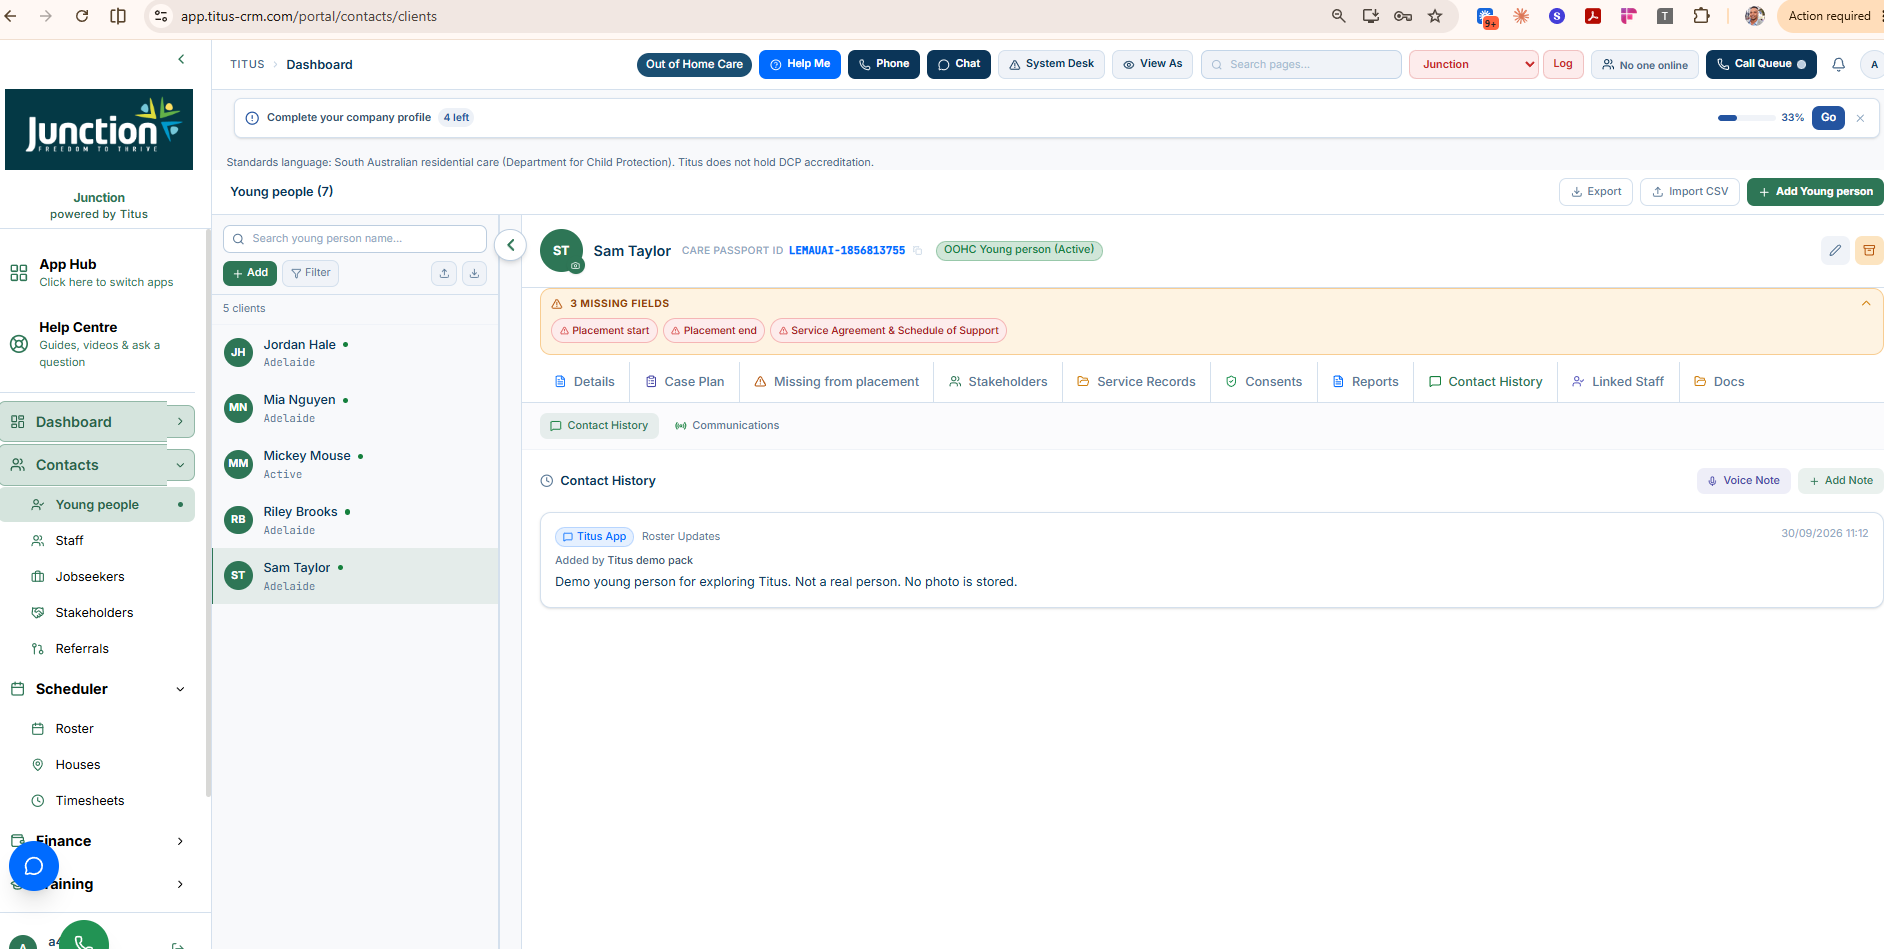Image resolution: width=1884 pixels, height=949 pixels.
Task: Open the Service Records tab
Action: 1136,382
